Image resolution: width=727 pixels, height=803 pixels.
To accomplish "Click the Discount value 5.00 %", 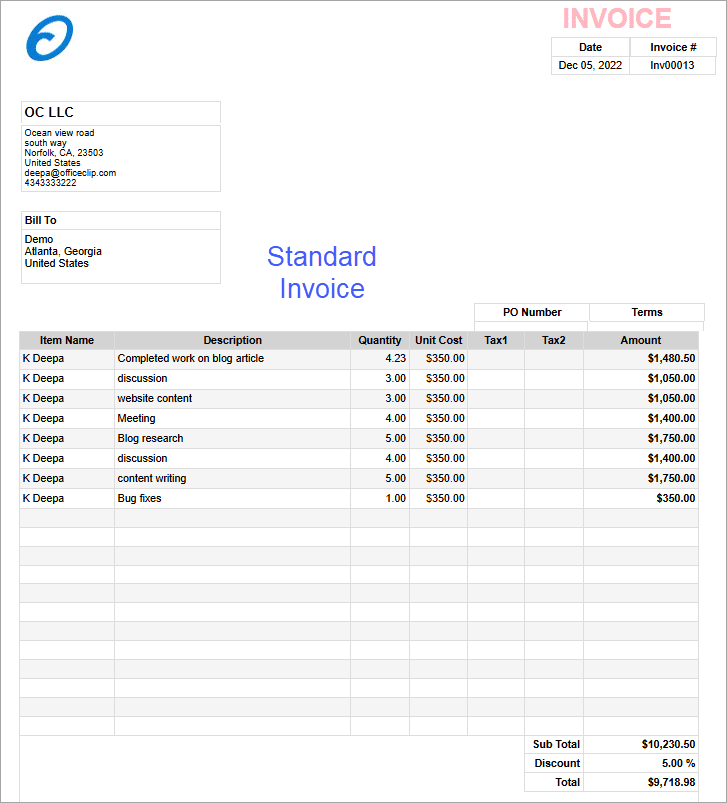I will coord(678,763).
